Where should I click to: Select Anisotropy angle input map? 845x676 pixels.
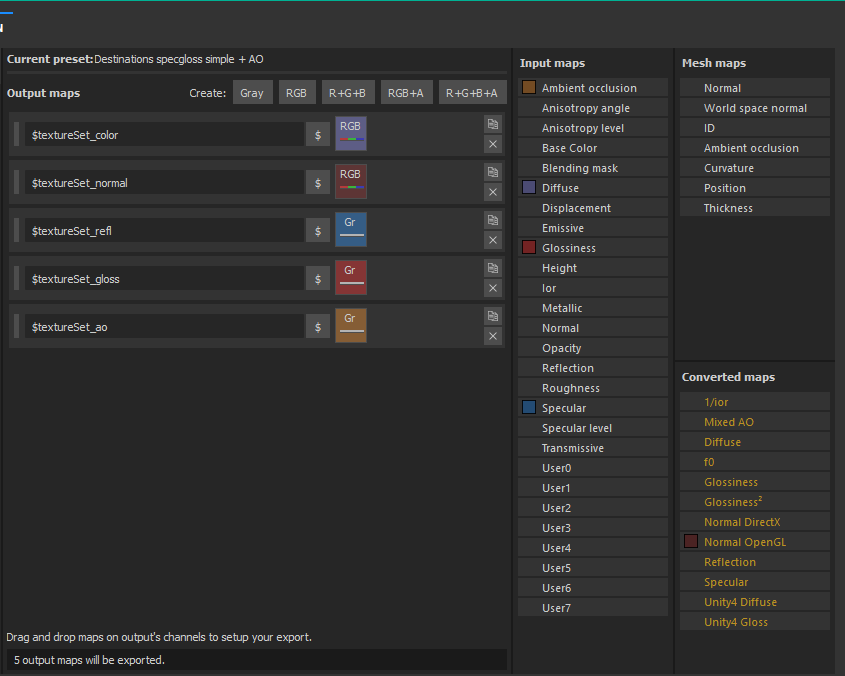pos(593,107)
